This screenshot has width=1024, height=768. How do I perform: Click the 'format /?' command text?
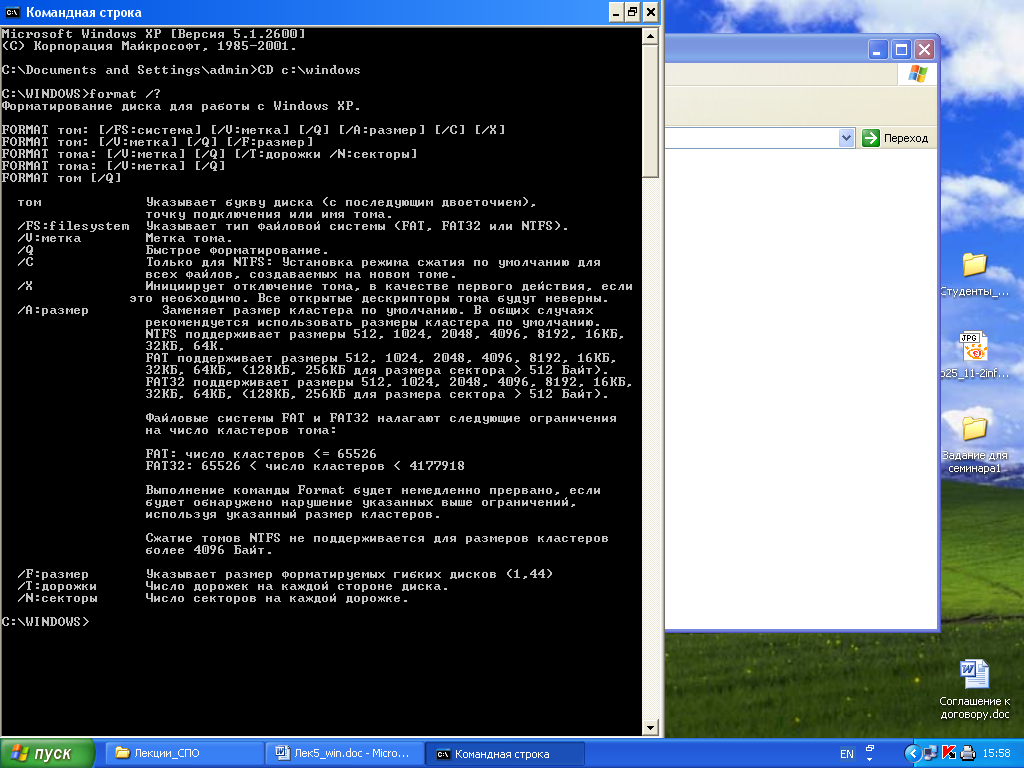[125, 94]
